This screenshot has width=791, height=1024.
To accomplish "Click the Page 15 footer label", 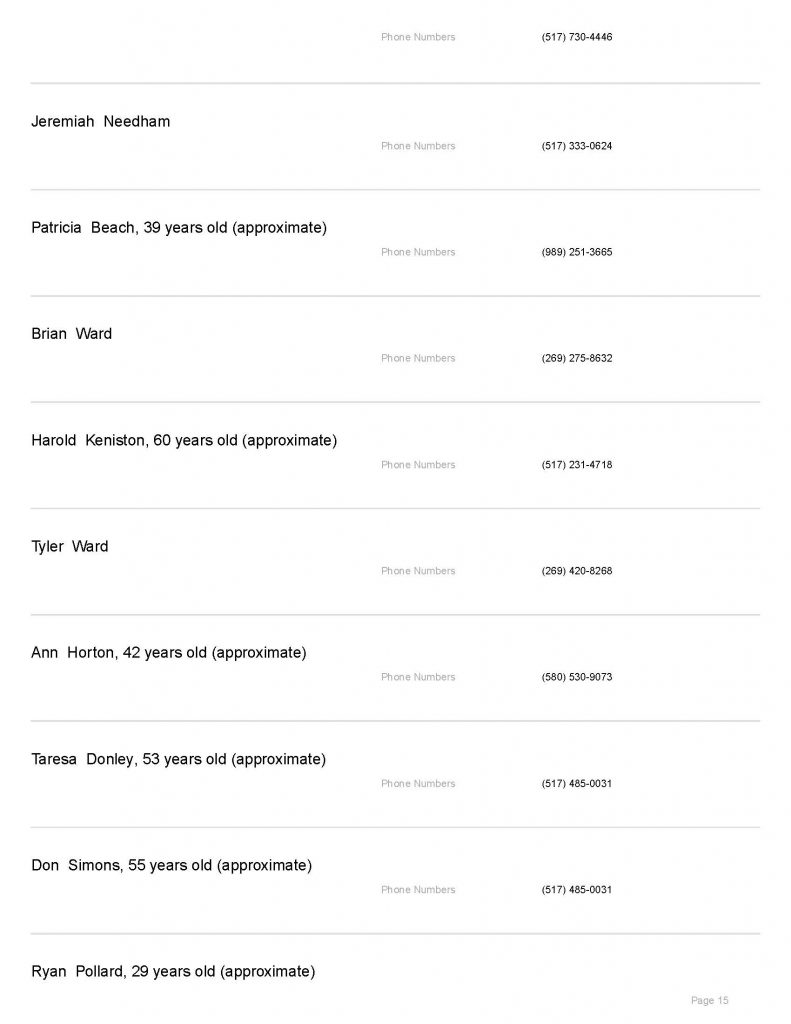I will 710,1000.
